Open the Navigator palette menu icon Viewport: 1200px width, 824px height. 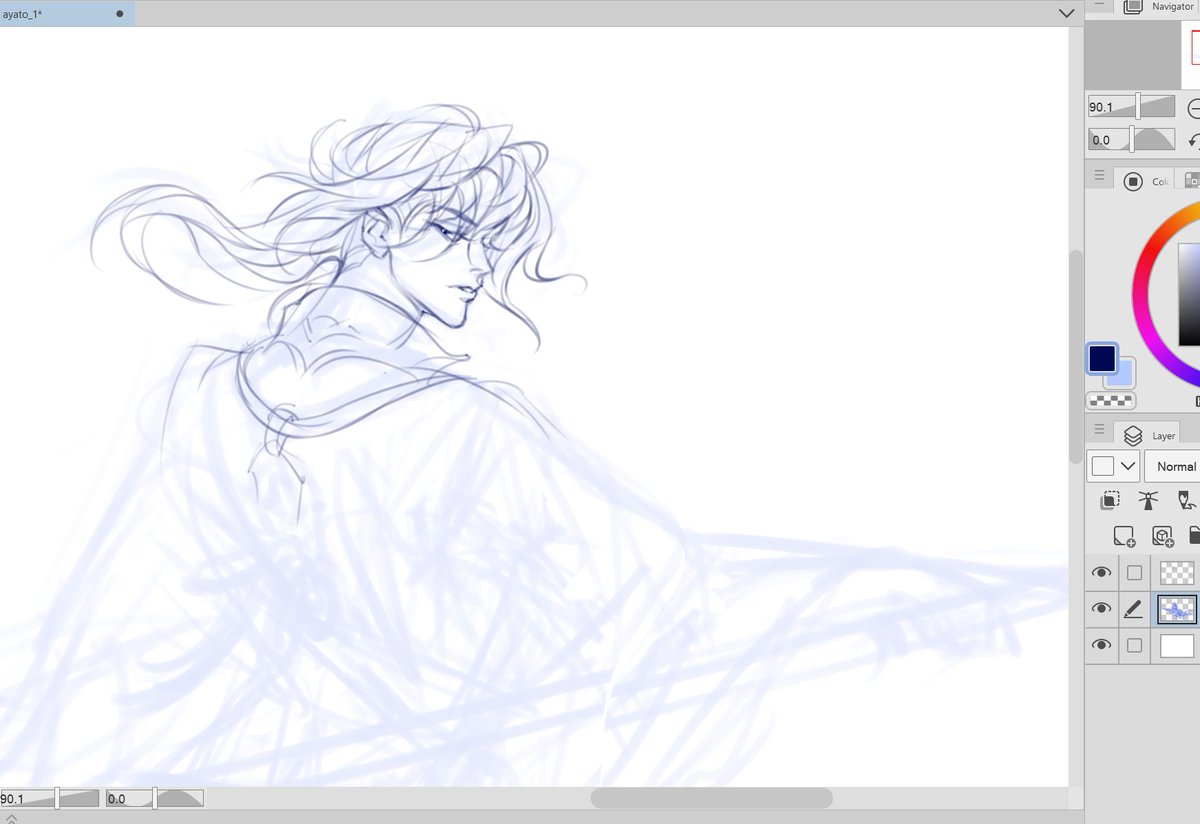1098,5
